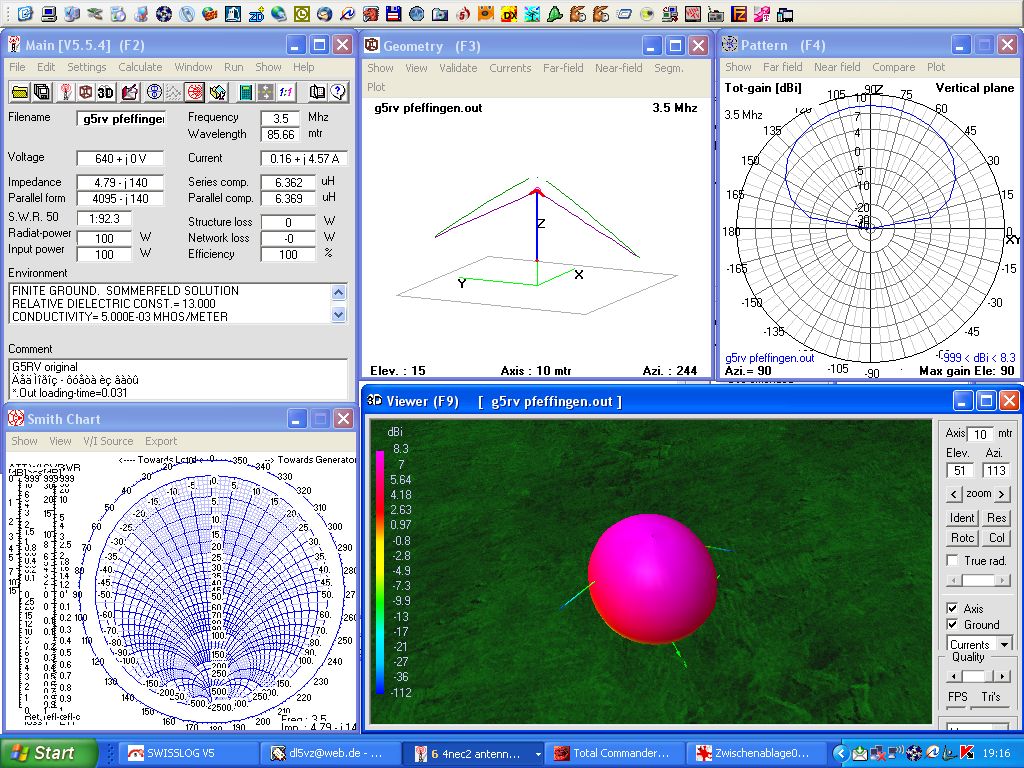
Task: Expand the Currents dropdown in Viewer
Action: (x=1004, y=644)
